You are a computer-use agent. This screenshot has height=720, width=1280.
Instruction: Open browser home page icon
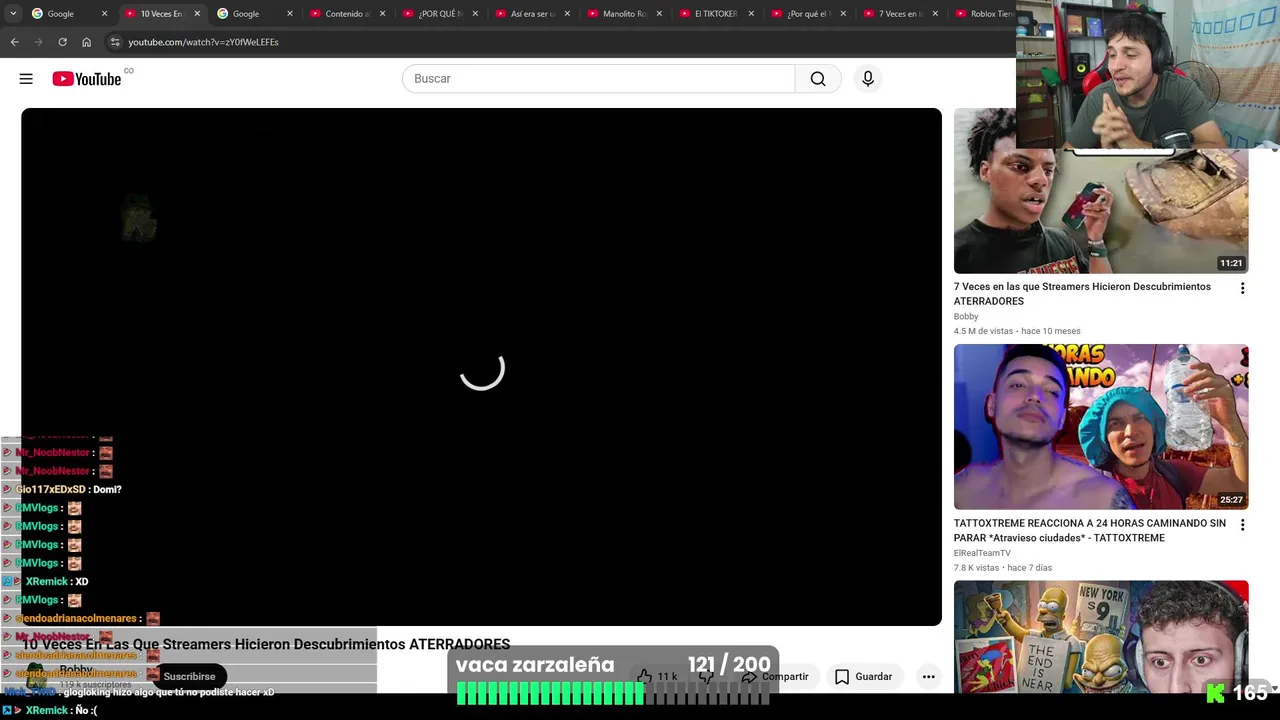click(x=86, y=42)
